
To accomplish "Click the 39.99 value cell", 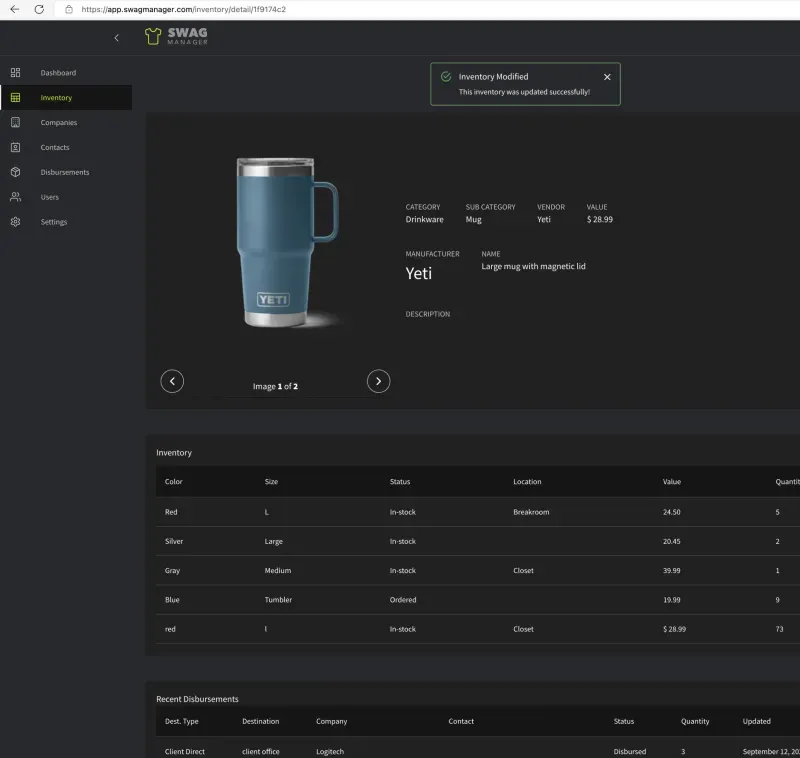I will [671, 570].
